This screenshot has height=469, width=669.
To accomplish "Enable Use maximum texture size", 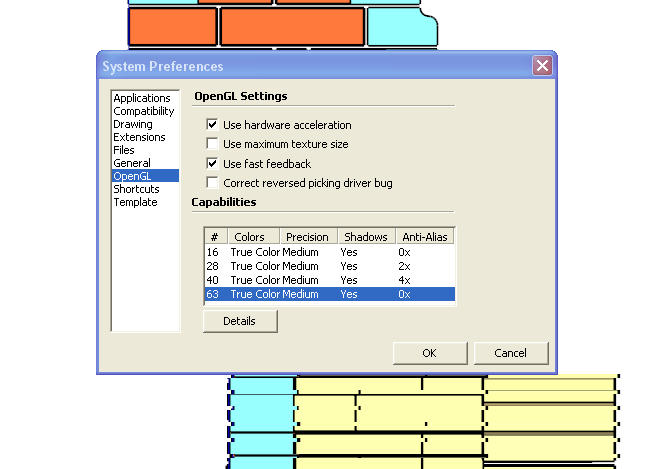I will (x=212, y=144).
